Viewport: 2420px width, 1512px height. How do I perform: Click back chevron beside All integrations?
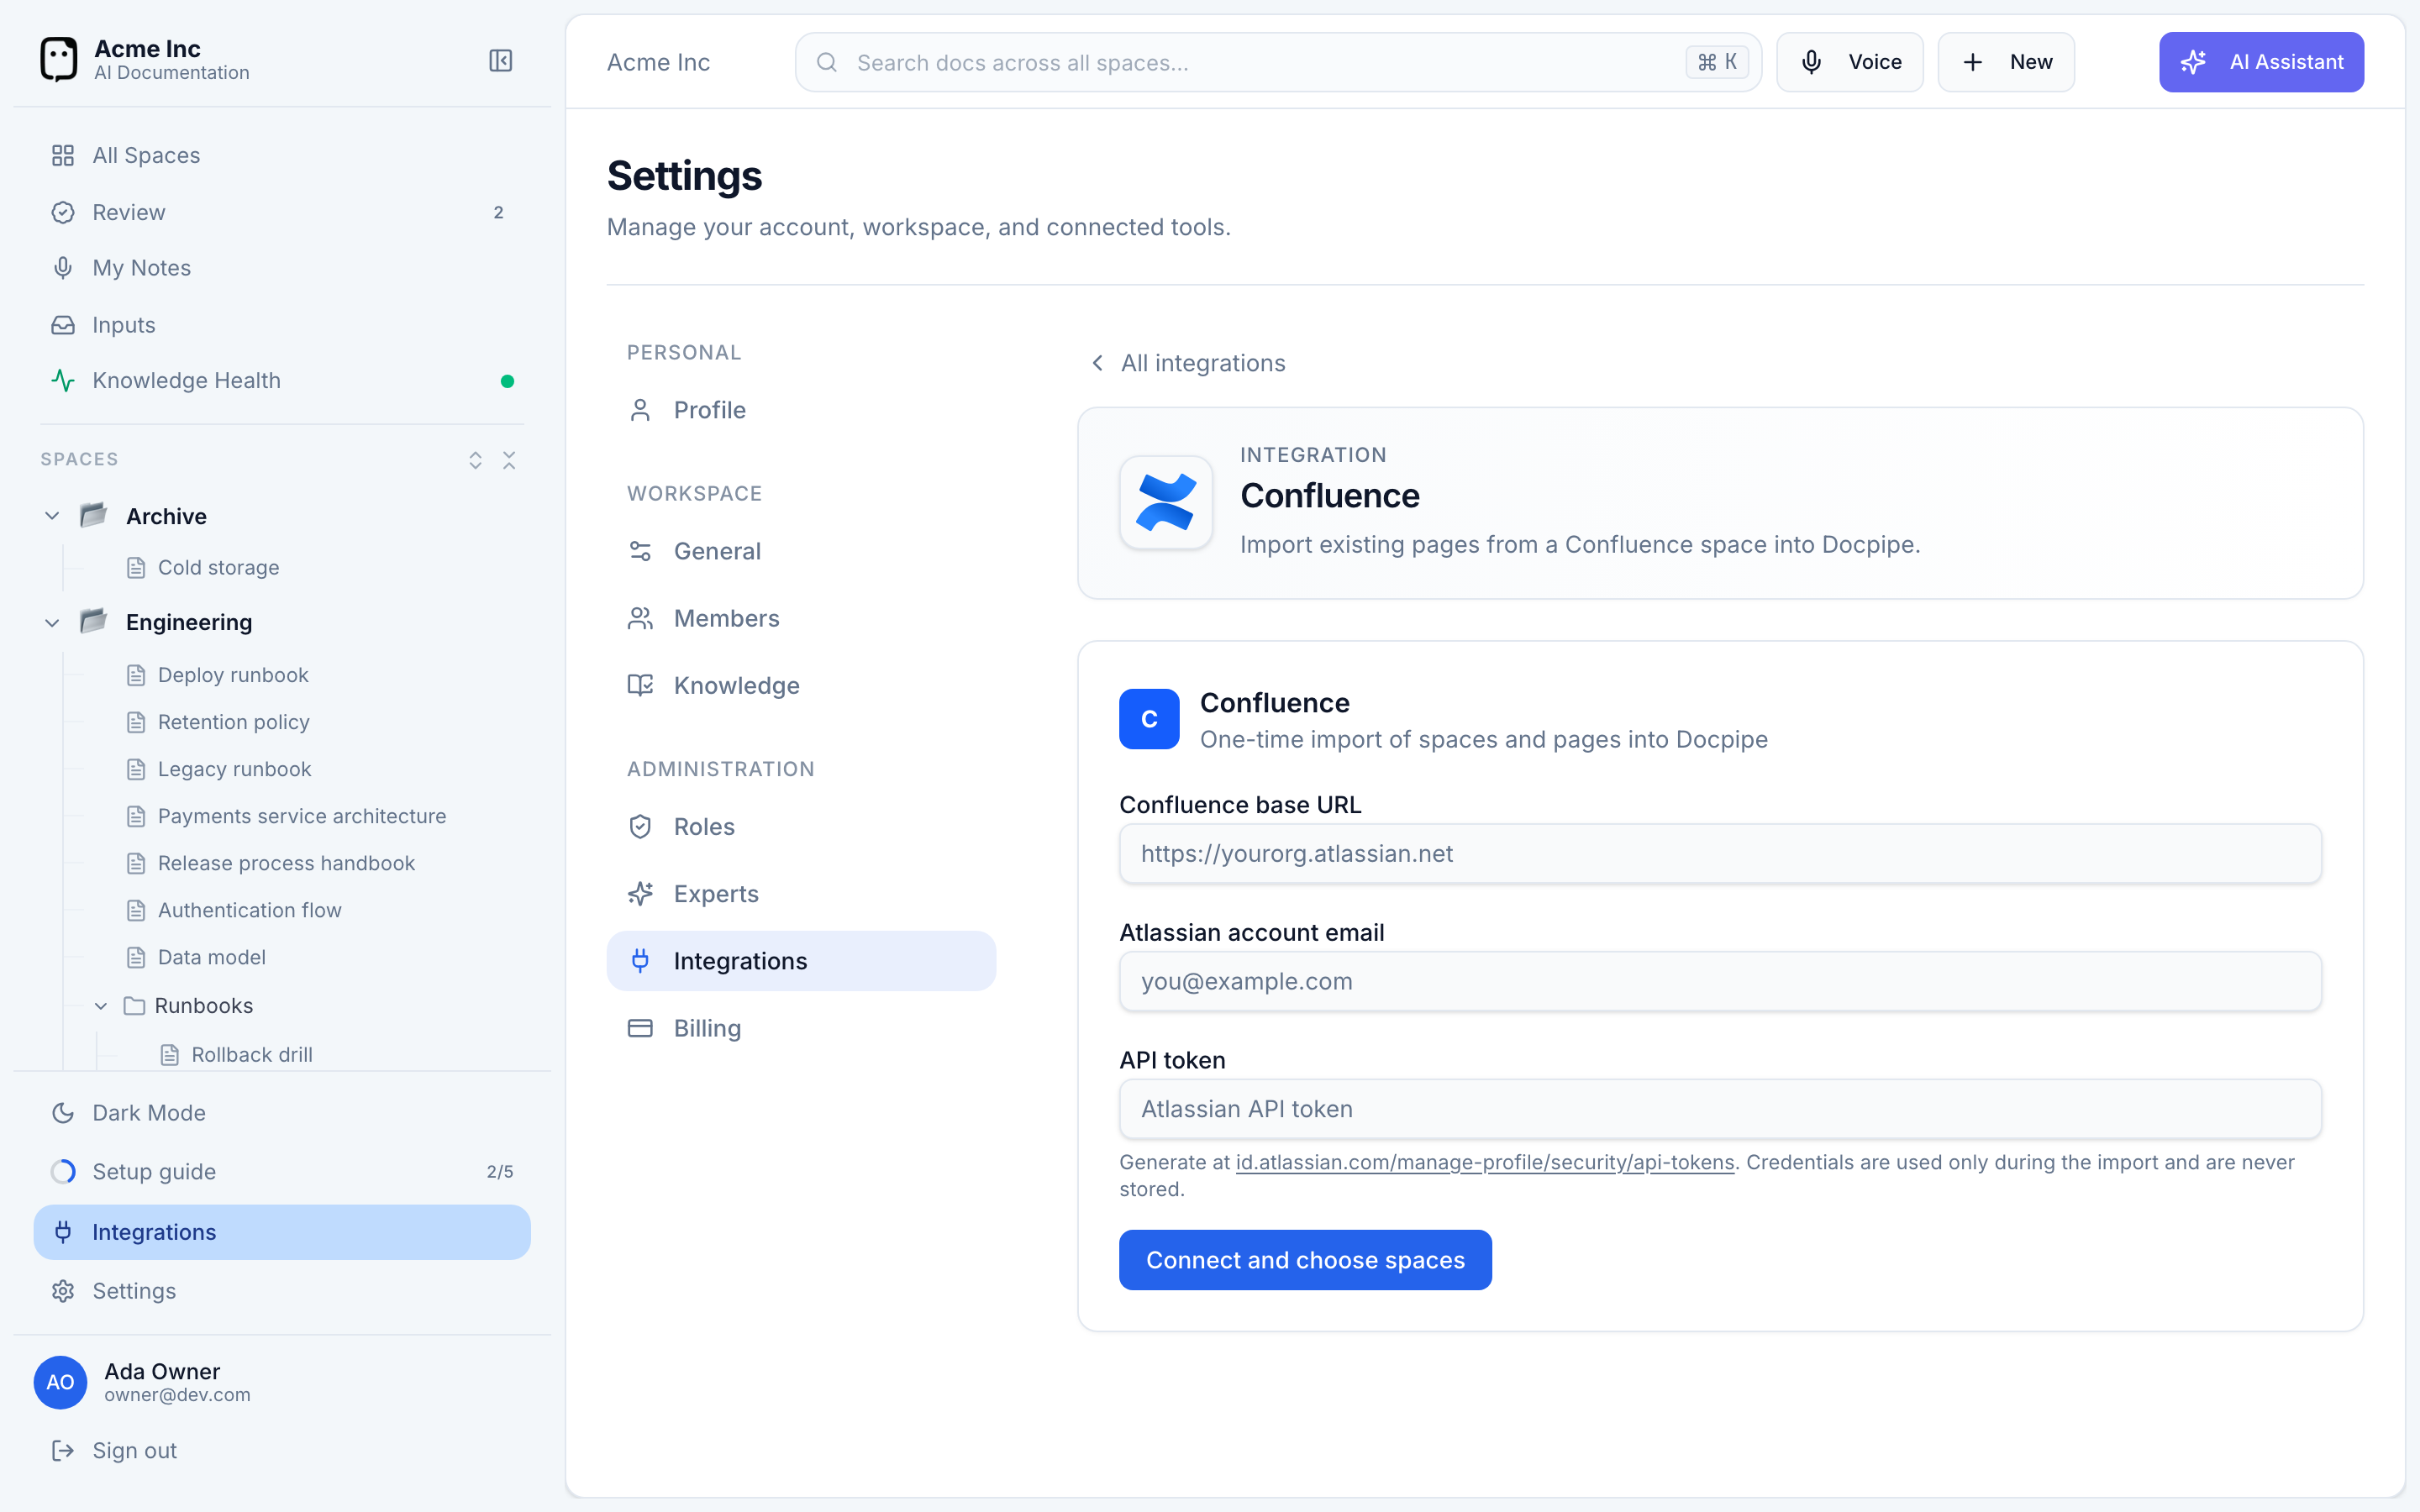point(1098,363)
